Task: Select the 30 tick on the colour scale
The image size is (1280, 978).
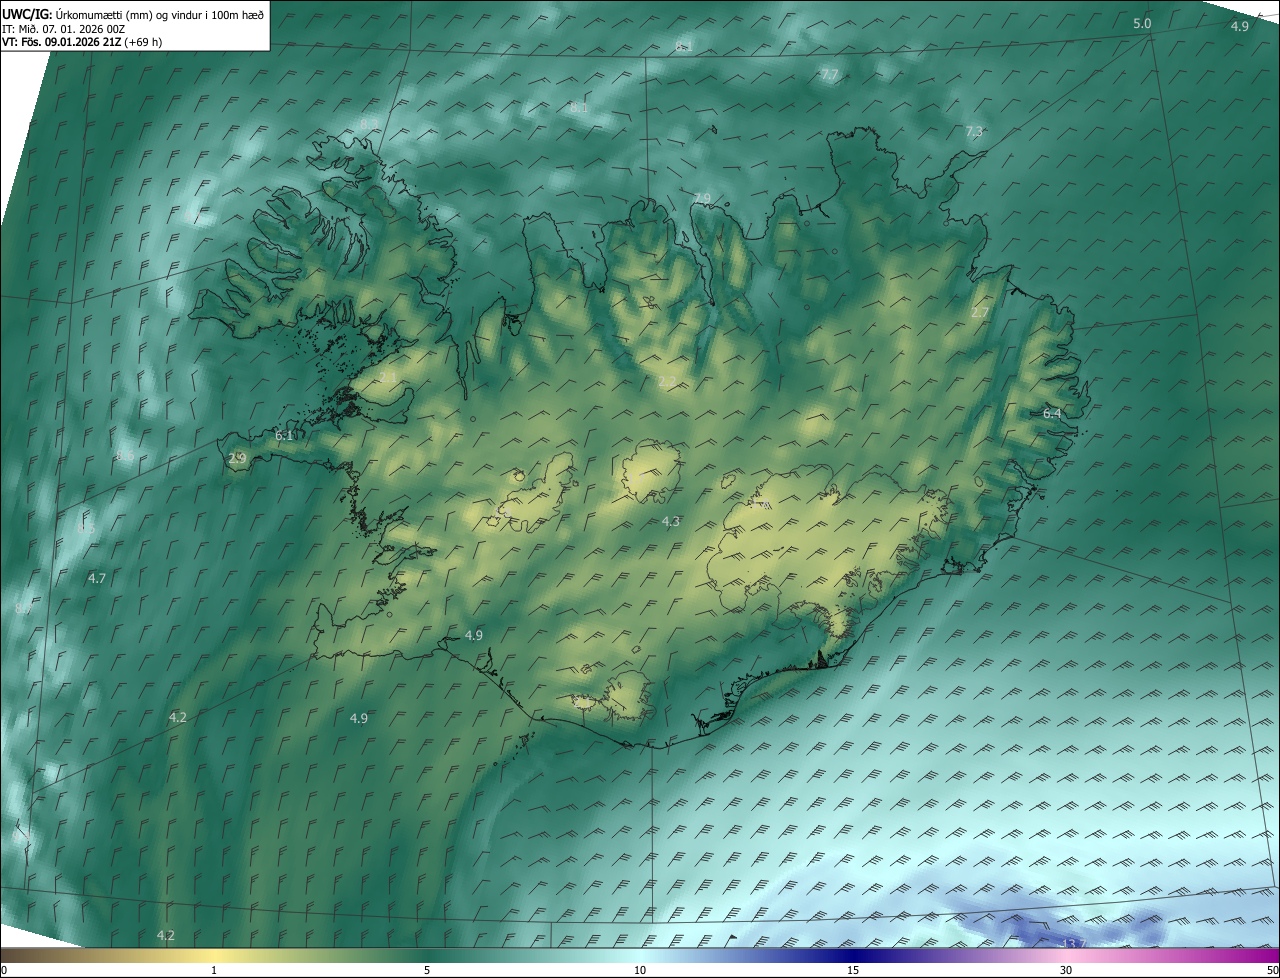Action: pyautogui.click(x=1066, y=970)
